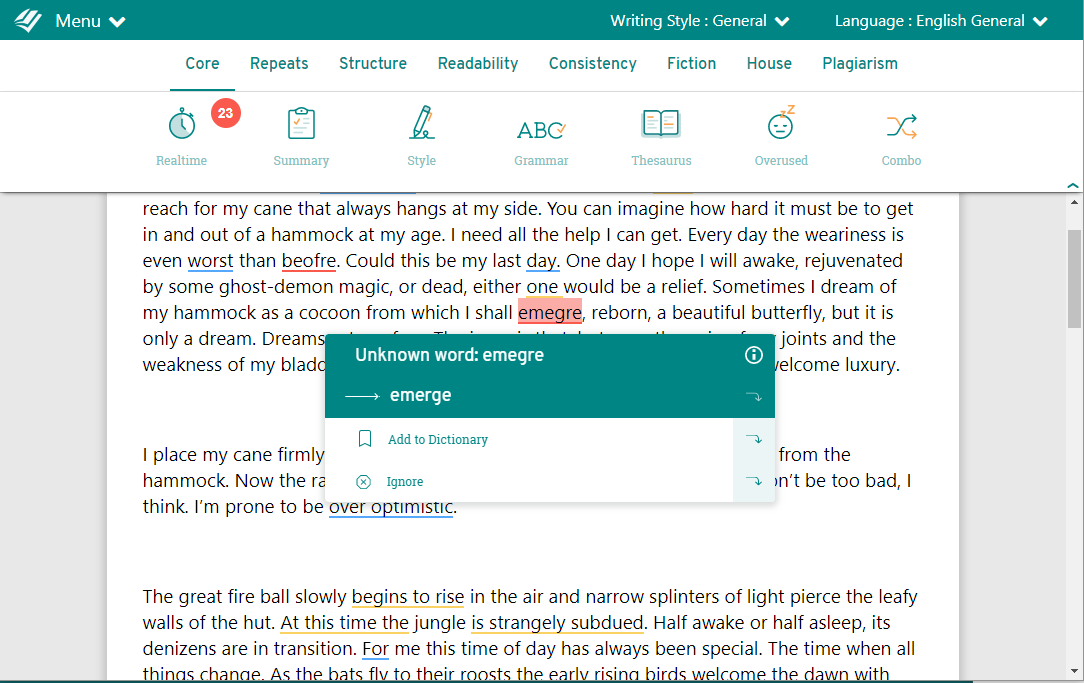The width and height of the screenshot is (1084, 683).
Task: Open the Plagiarism tab
Action: [x=860, y=63]
